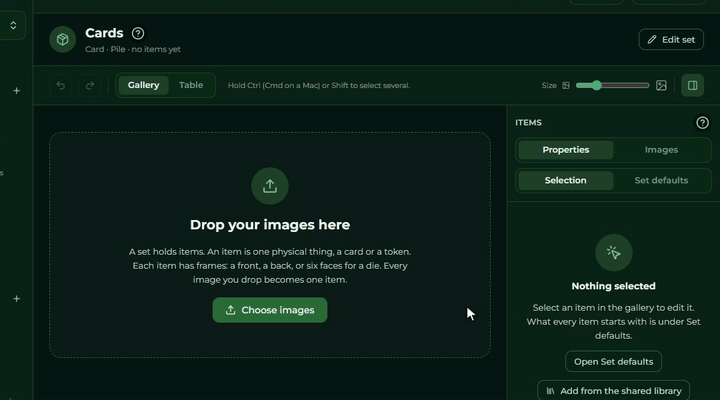Screen dimensions: 720x400
Task: Click the 'Nothing selected' heading
Action: click(x=613, y=286)
